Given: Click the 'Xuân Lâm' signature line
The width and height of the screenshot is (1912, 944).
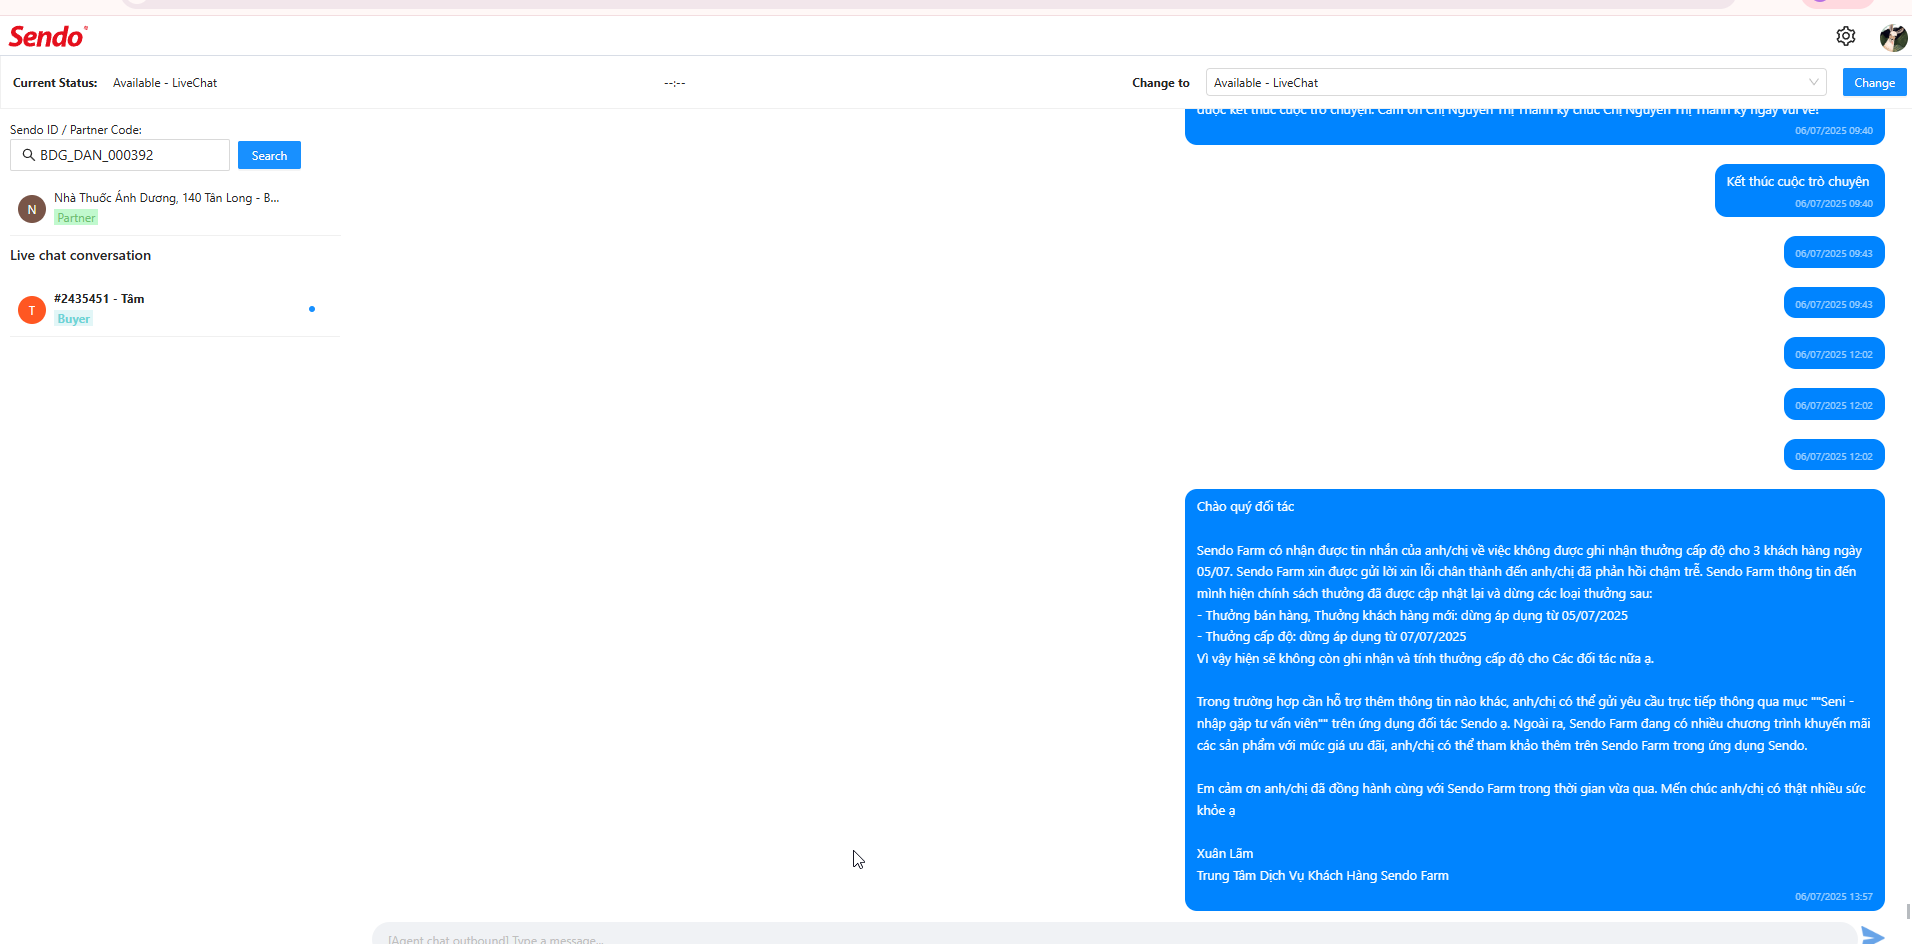Looking at the screenshot, I should (1225, 853).
